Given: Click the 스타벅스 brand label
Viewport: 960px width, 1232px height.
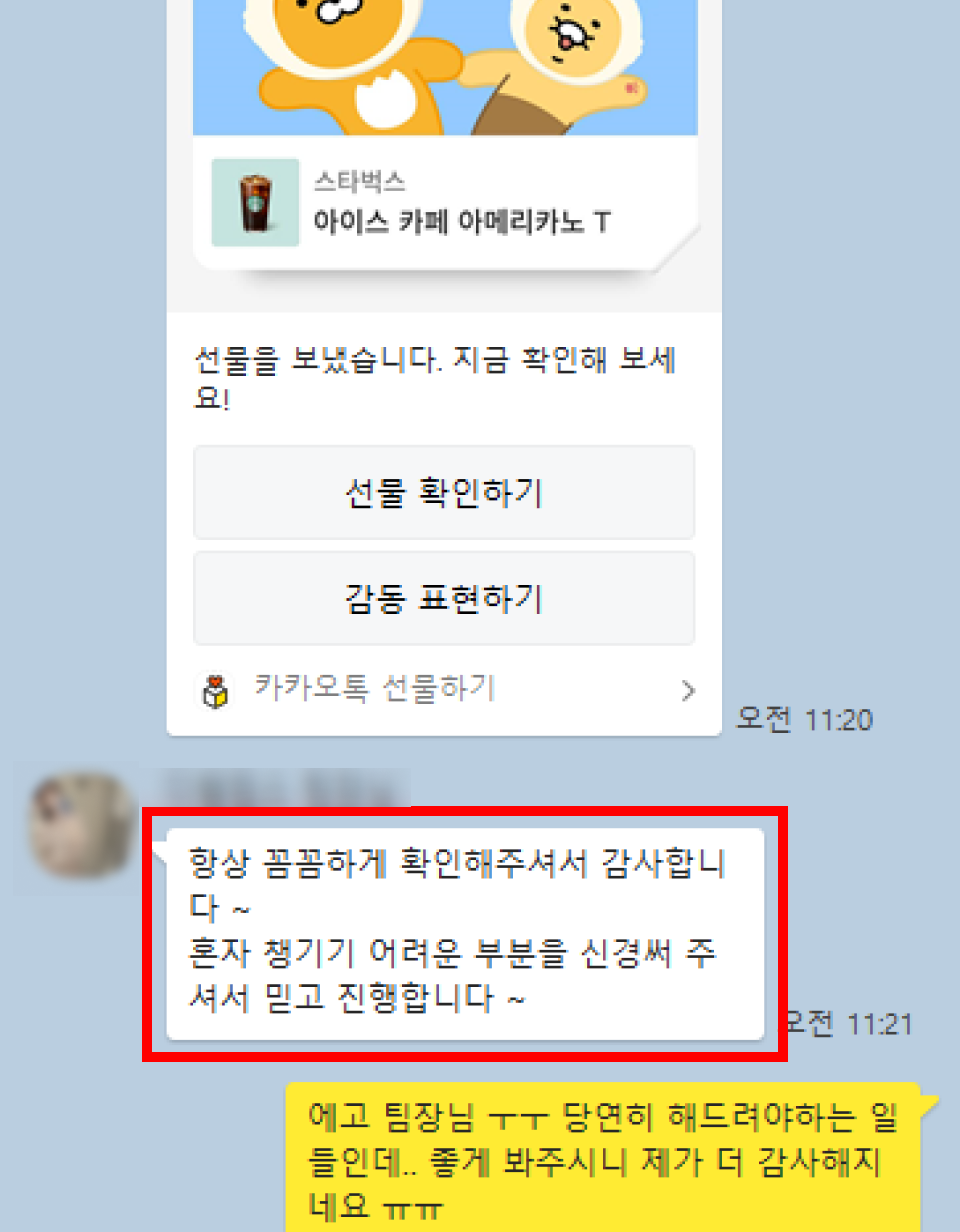Looking at the screenshot, I should pyautogui.click(x=359, y=181).
